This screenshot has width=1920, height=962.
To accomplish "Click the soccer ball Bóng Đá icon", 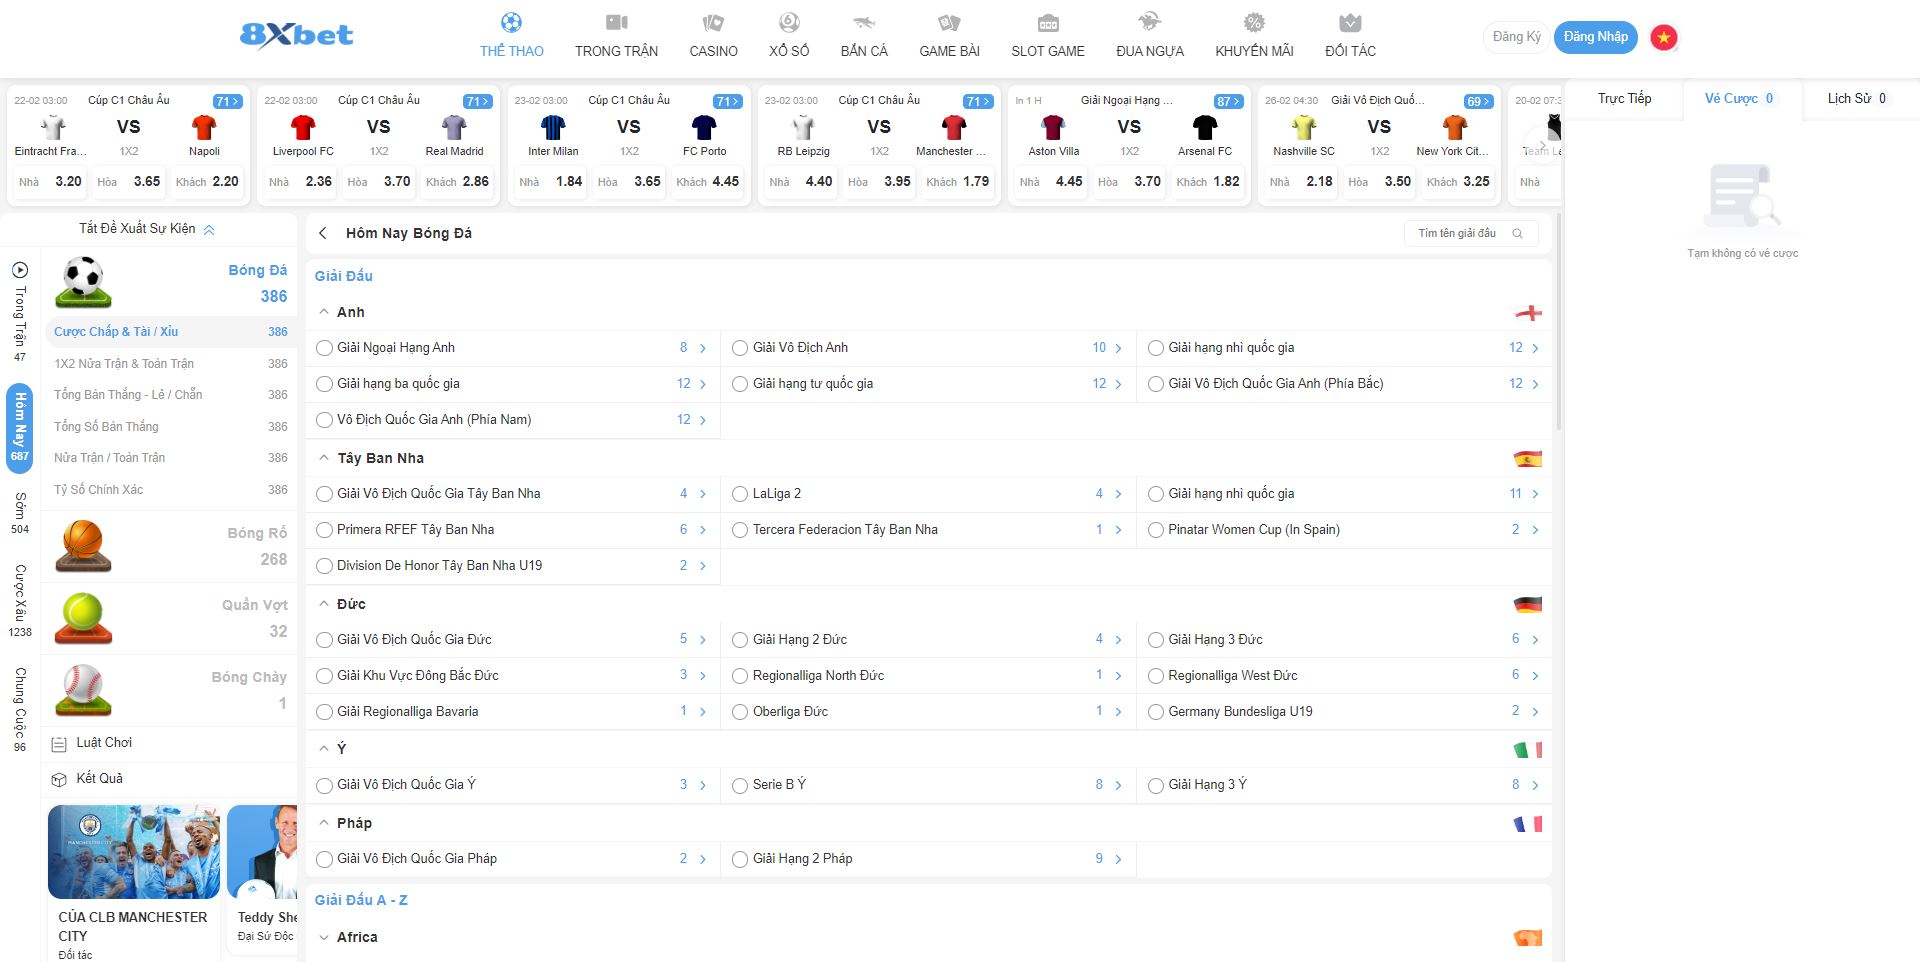I will coord(83,281).
